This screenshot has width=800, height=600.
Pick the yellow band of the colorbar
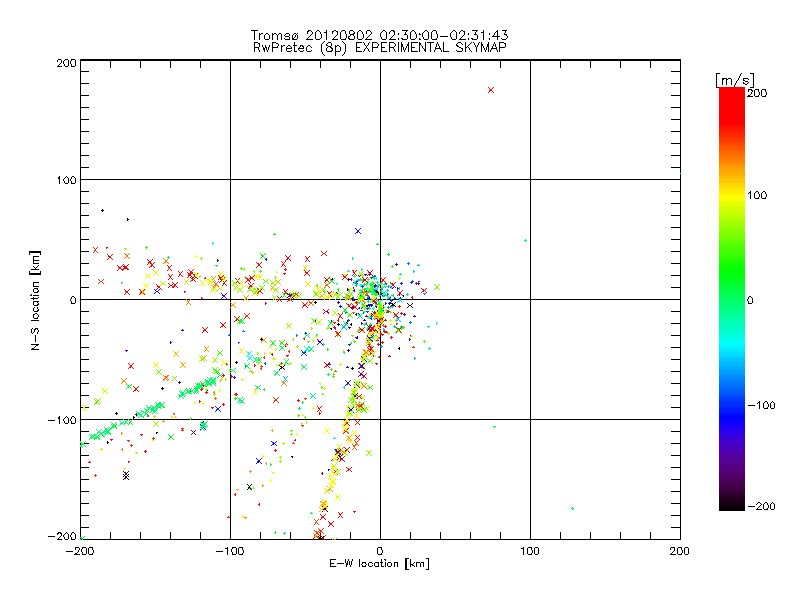(x=732, y=196)
